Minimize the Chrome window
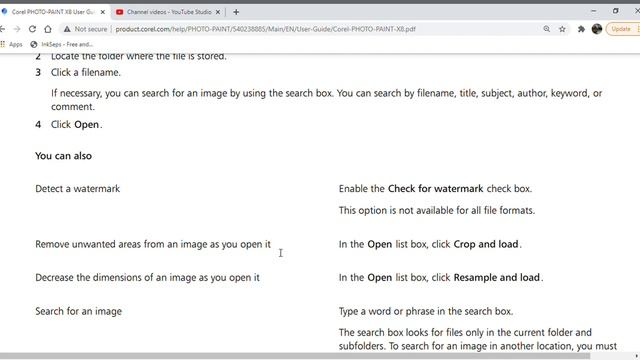 tap(593, 11)
